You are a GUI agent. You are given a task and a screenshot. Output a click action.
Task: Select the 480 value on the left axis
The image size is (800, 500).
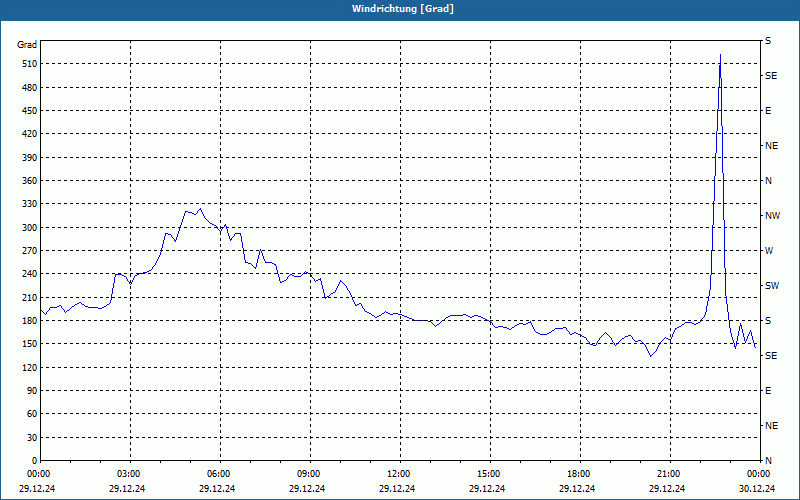click(30, 88)
